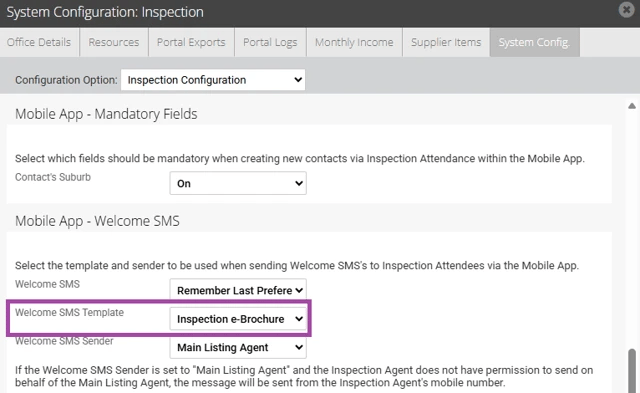Close the System Configuration dialog
Viewport: 640px width, 393px height.
[626, 9]
